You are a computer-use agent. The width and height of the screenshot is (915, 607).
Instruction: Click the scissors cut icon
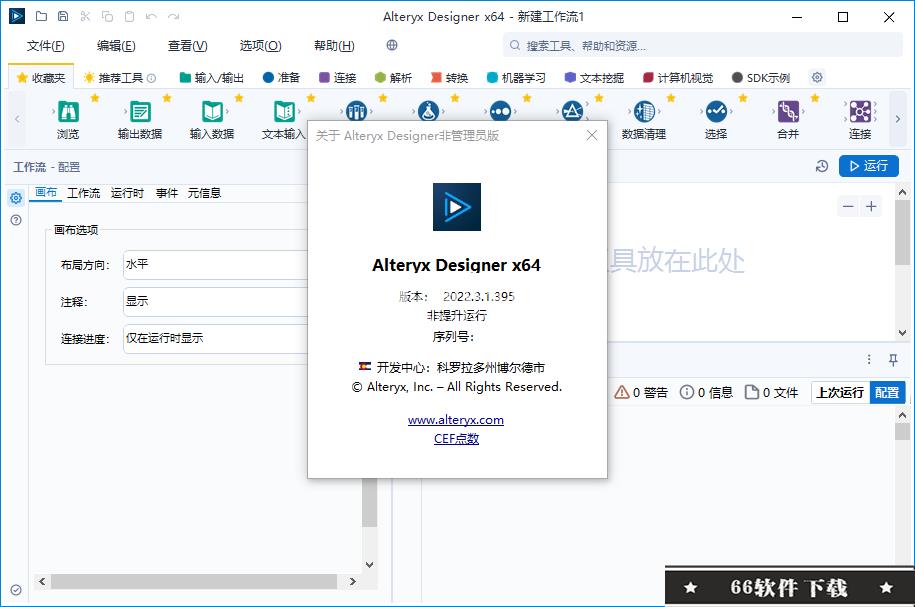click(x=85, y=16)
